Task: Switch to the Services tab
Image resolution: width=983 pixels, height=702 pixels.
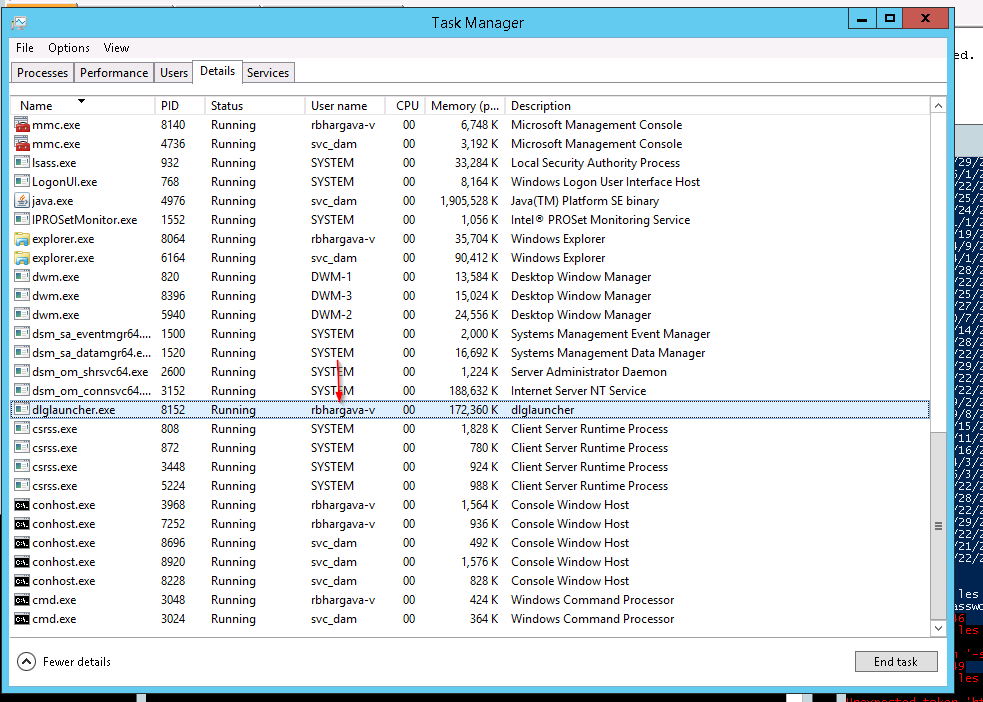Action: [x=268, y=73]
